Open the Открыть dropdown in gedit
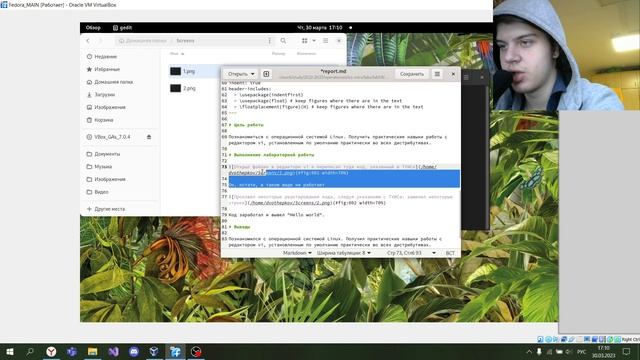640x360 pixels. (x=241, y=74)
